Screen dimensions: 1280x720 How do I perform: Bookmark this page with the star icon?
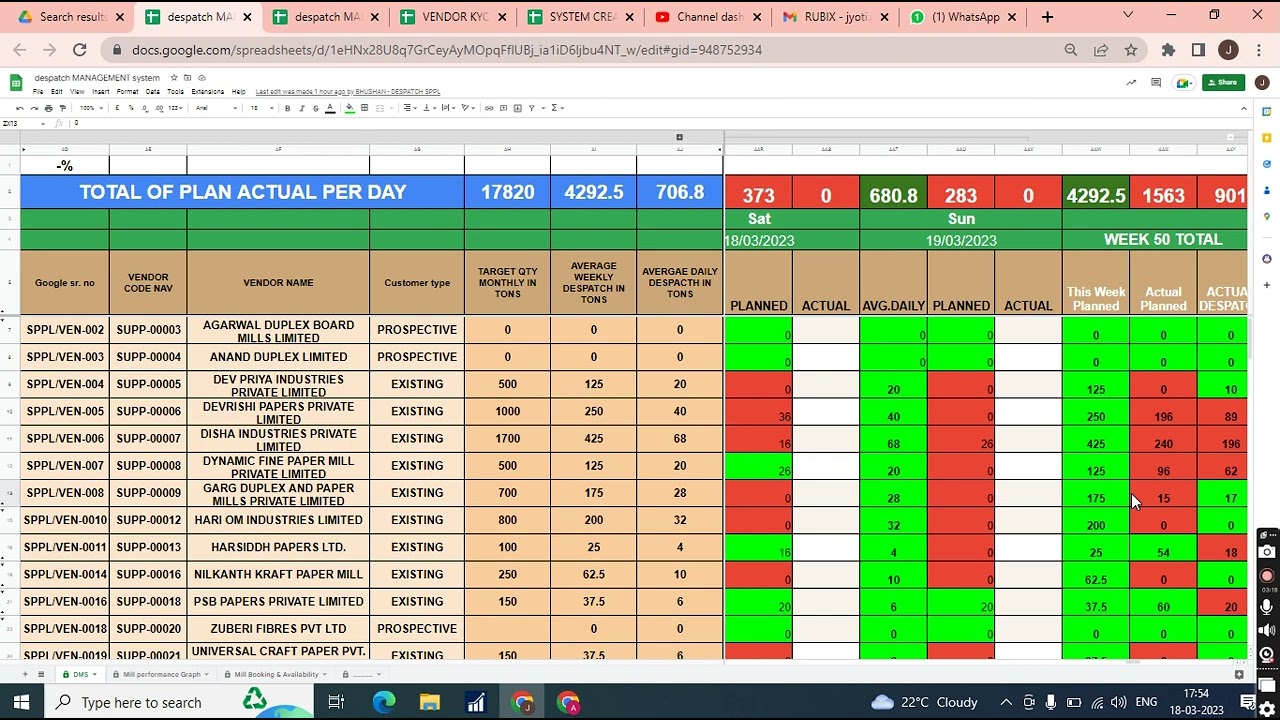pyautogui.click(x=1131, y=50)
